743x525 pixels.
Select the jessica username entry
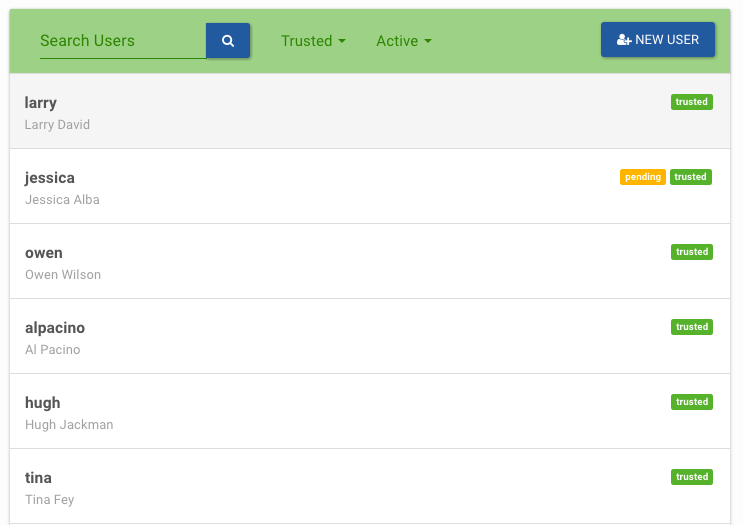point(50,178)
